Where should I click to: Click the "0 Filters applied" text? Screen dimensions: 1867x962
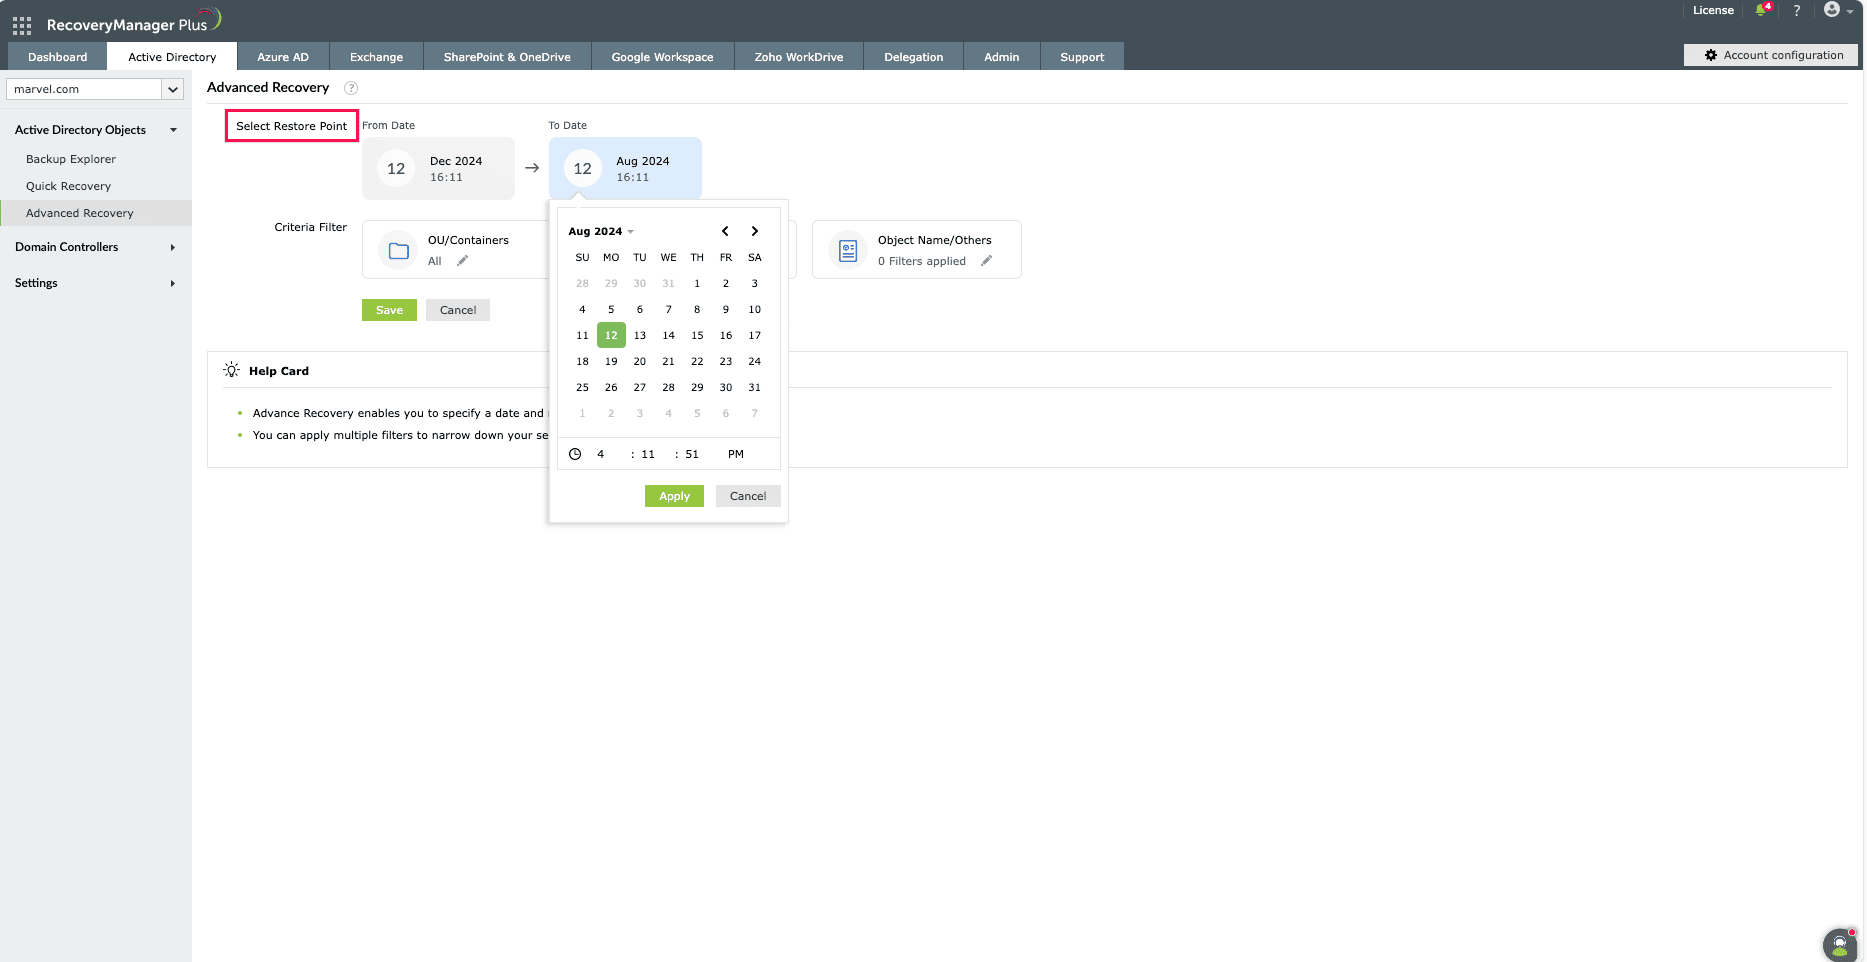(x=922, y=261)
